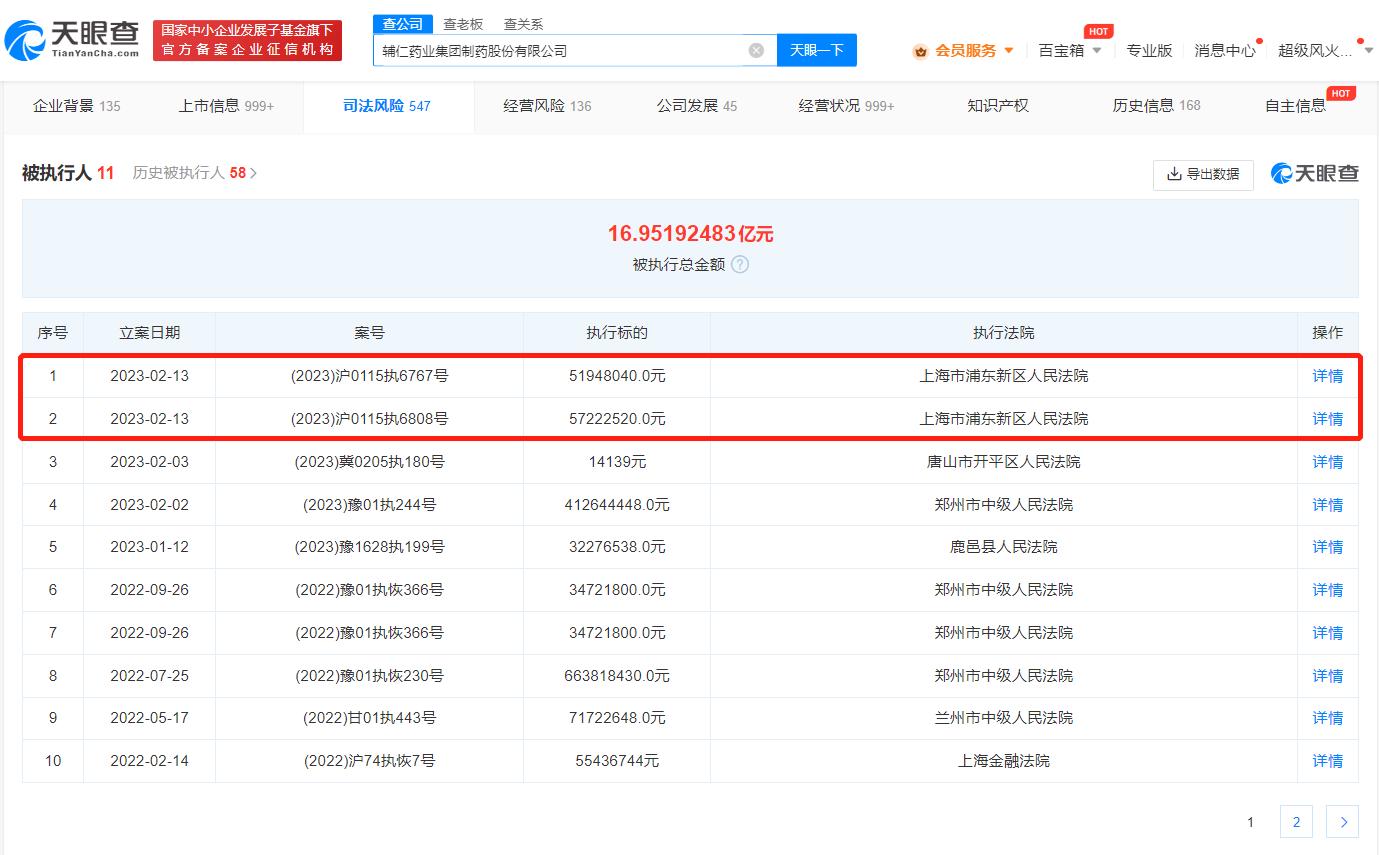This screenshot has height=855, width=1379.
Task: Select the 查公司 search tab
Action: (403, 24)
